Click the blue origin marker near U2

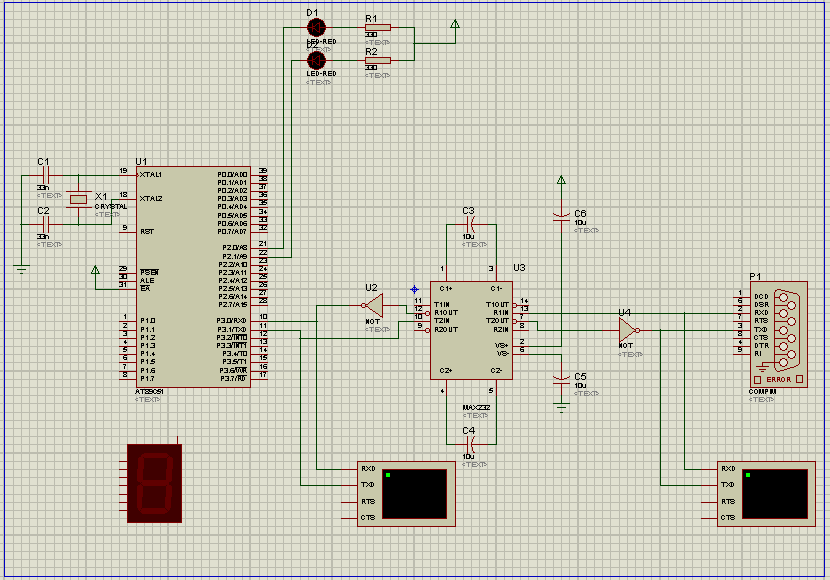pyautogui.click(x=414, y=288)
